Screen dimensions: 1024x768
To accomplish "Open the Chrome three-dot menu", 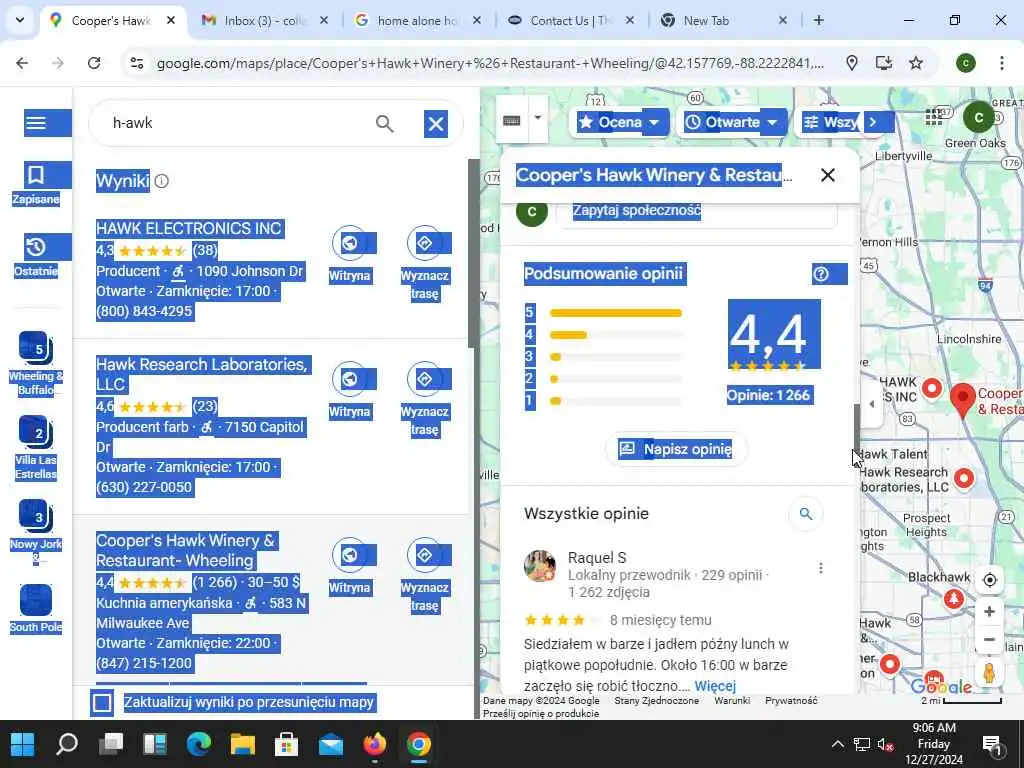I will tap(1001, 63).
